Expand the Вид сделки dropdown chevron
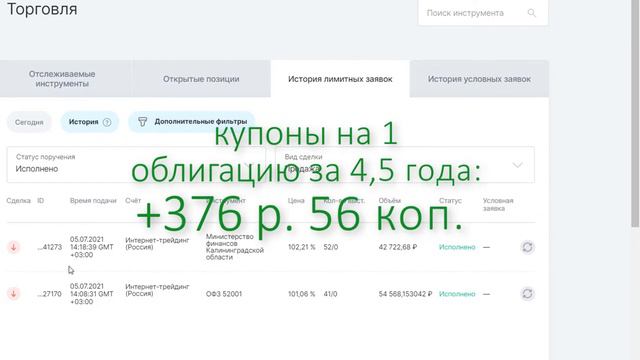Screen dimensions: 640x360 [518, 165]
